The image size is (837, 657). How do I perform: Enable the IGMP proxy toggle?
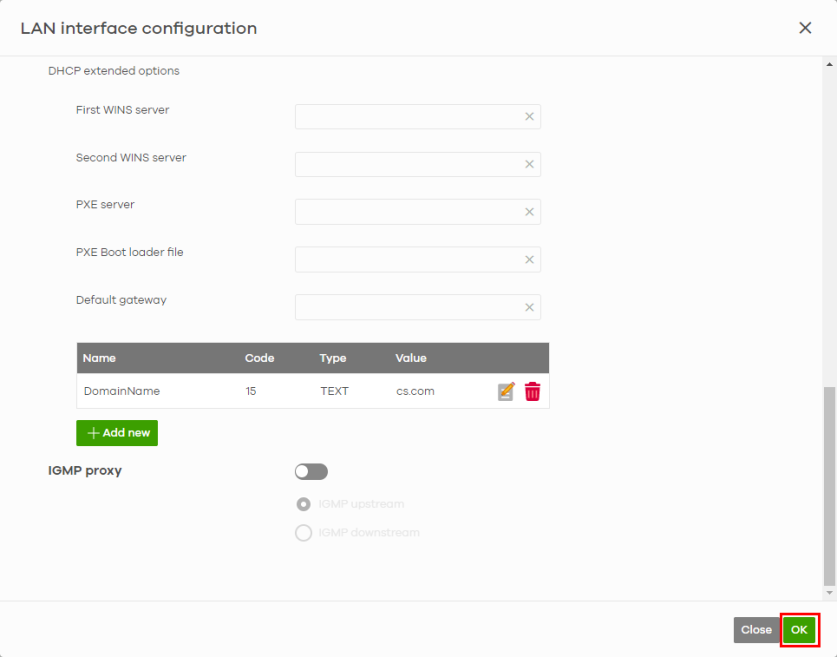click(x=311, y=472)
